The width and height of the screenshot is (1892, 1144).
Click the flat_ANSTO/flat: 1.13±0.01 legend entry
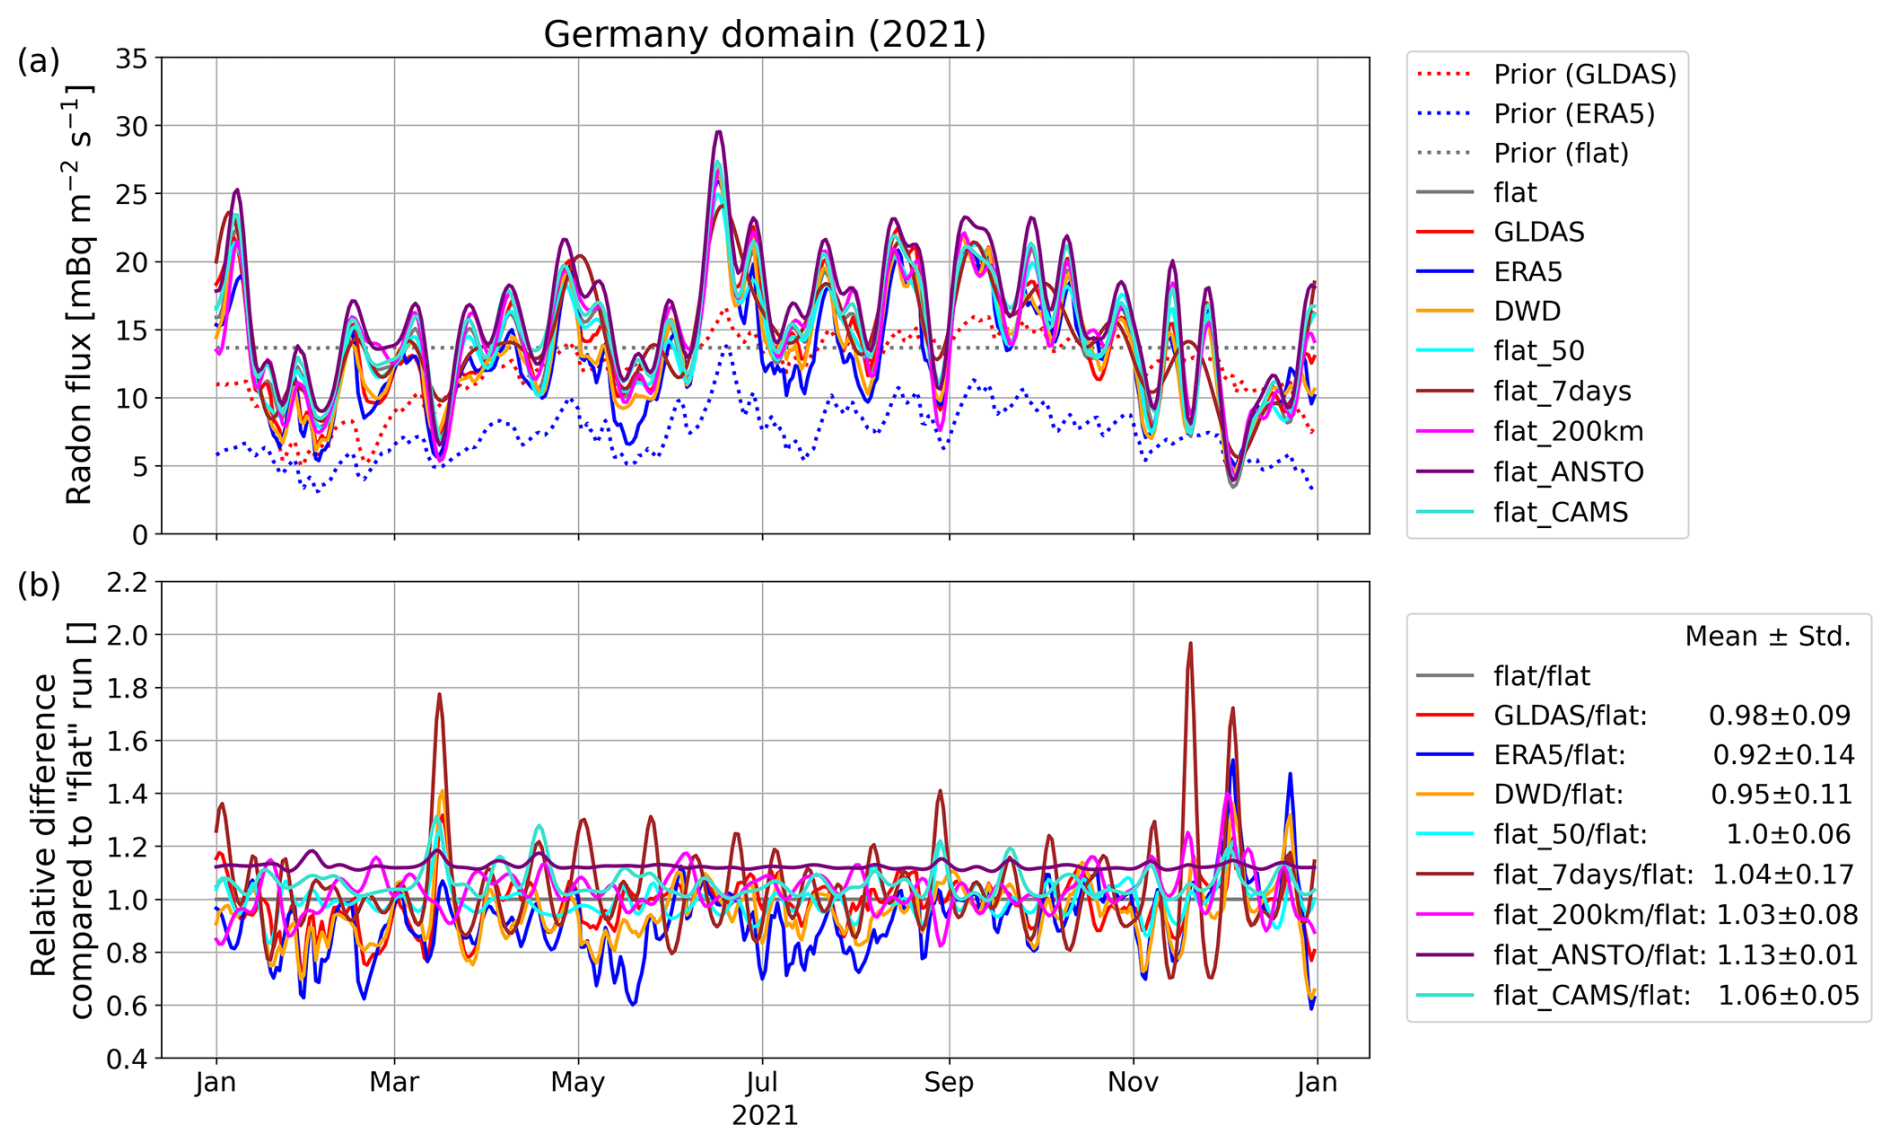coord(1635,955)
